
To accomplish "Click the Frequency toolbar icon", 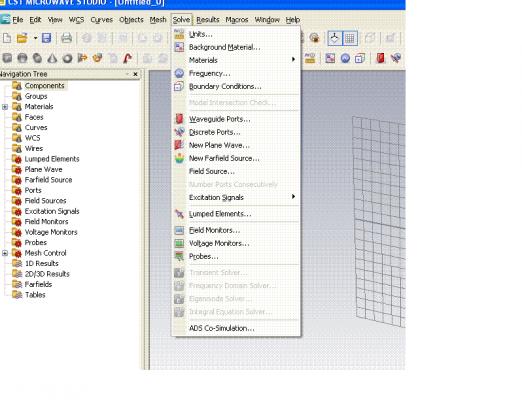I will pos(345,58).
